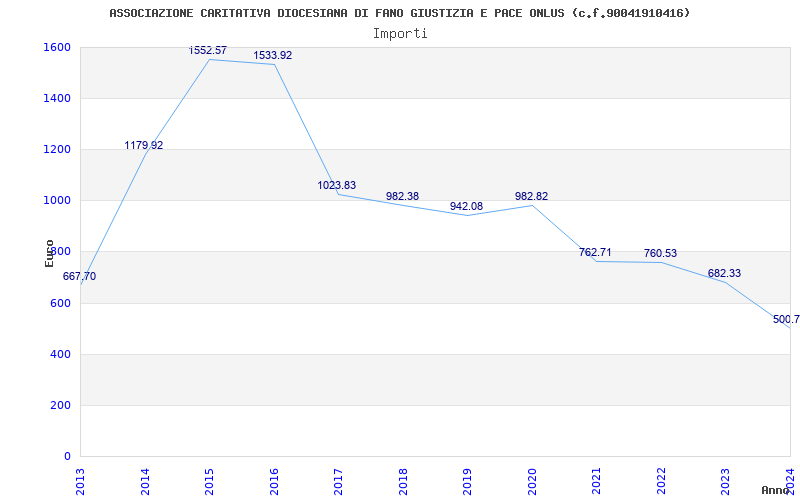Select the 760.53 data label
The width and height of the screenshot is (800, 500).
(x=660, y=253)
